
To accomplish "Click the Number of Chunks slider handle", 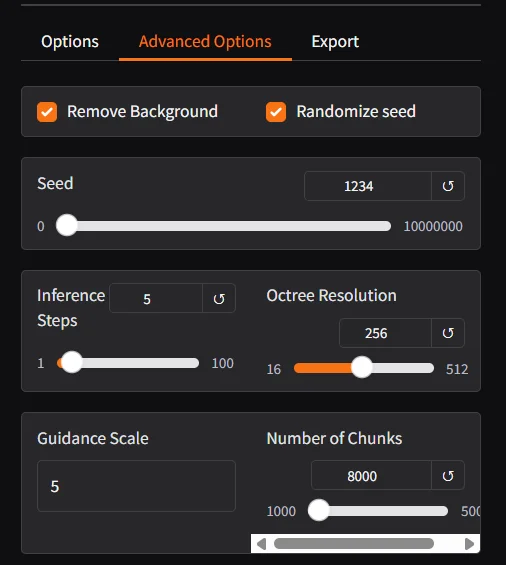I will [319, 510].
